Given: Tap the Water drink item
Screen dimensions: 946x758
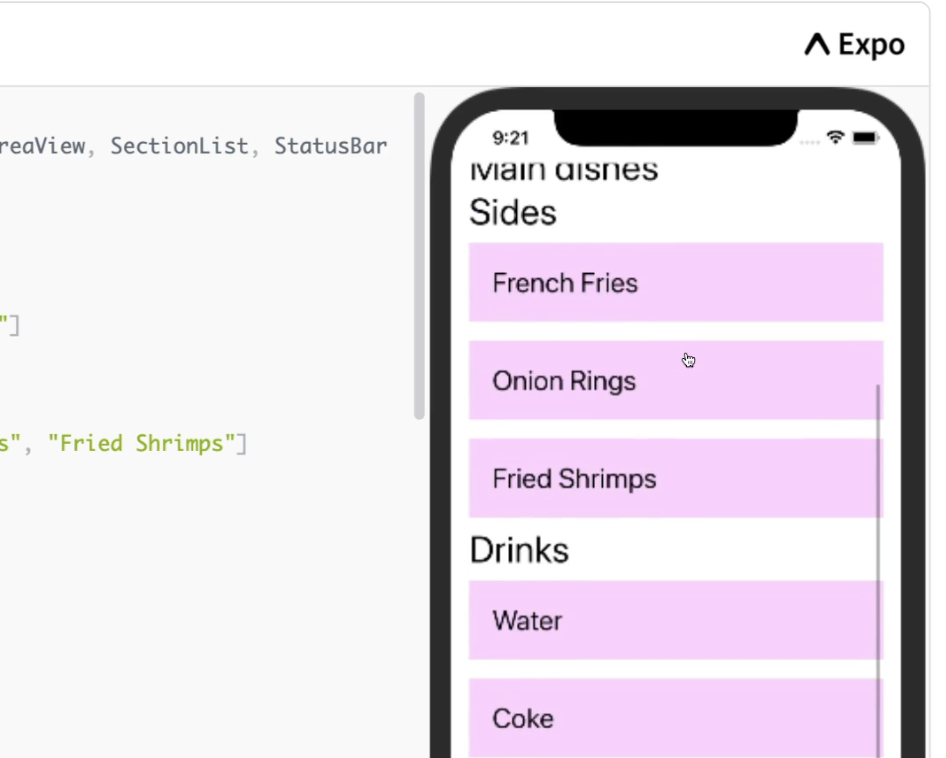Looking at the screenshot, I should click(676, 620).
